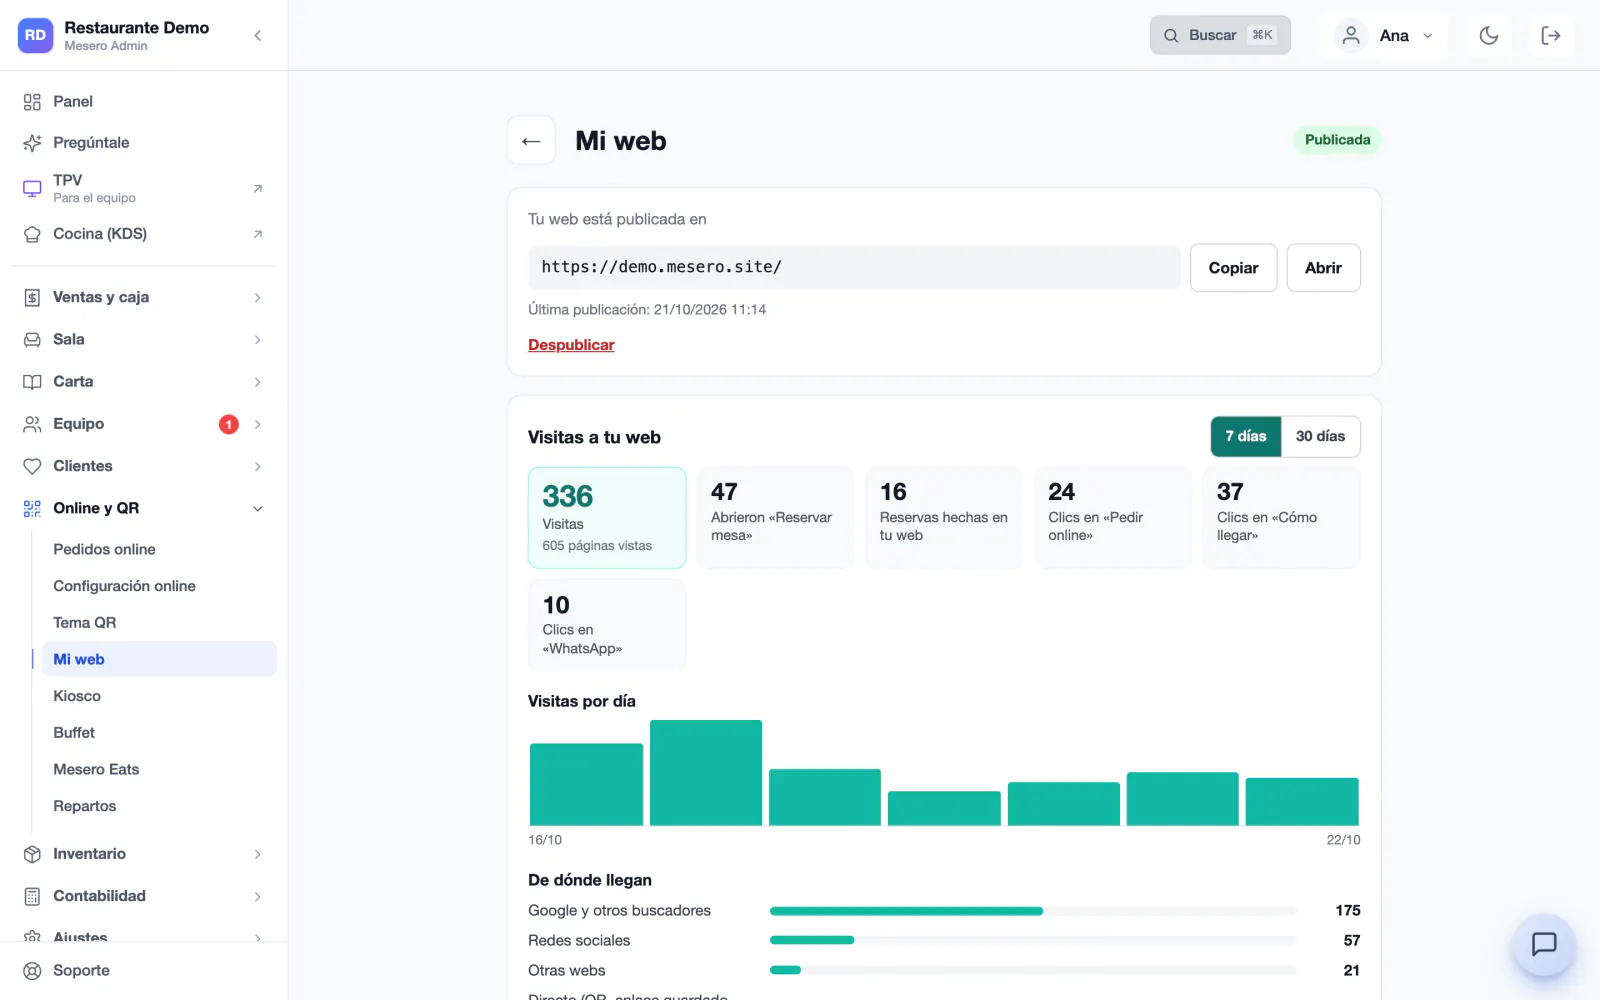
Task: Open Mesero Eats submenu item
Action: (x=158, y=769)
